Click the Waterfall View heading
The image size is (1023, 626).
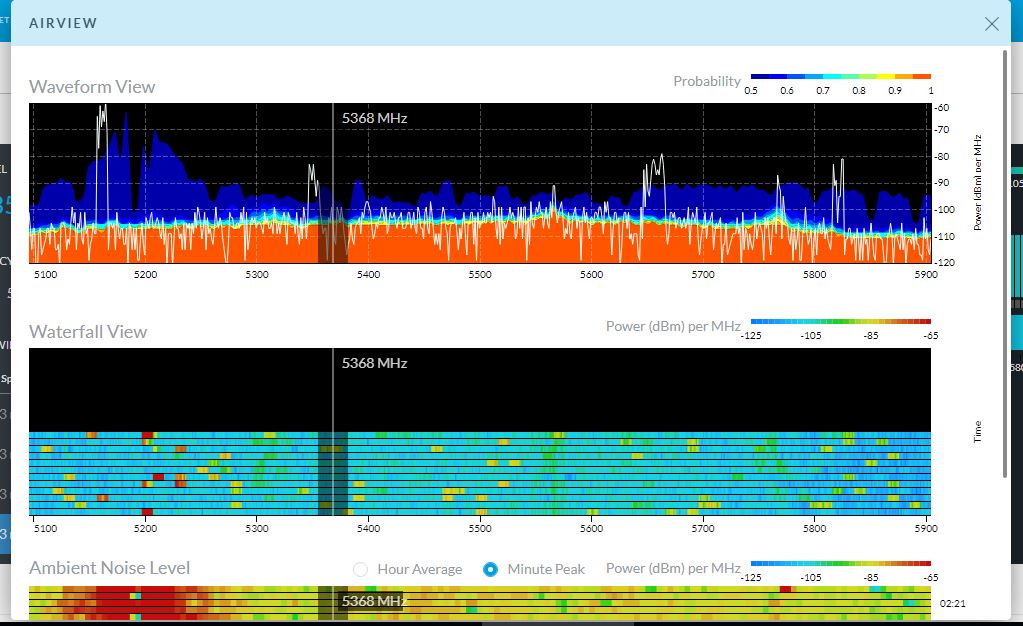[x=88, y=332]
